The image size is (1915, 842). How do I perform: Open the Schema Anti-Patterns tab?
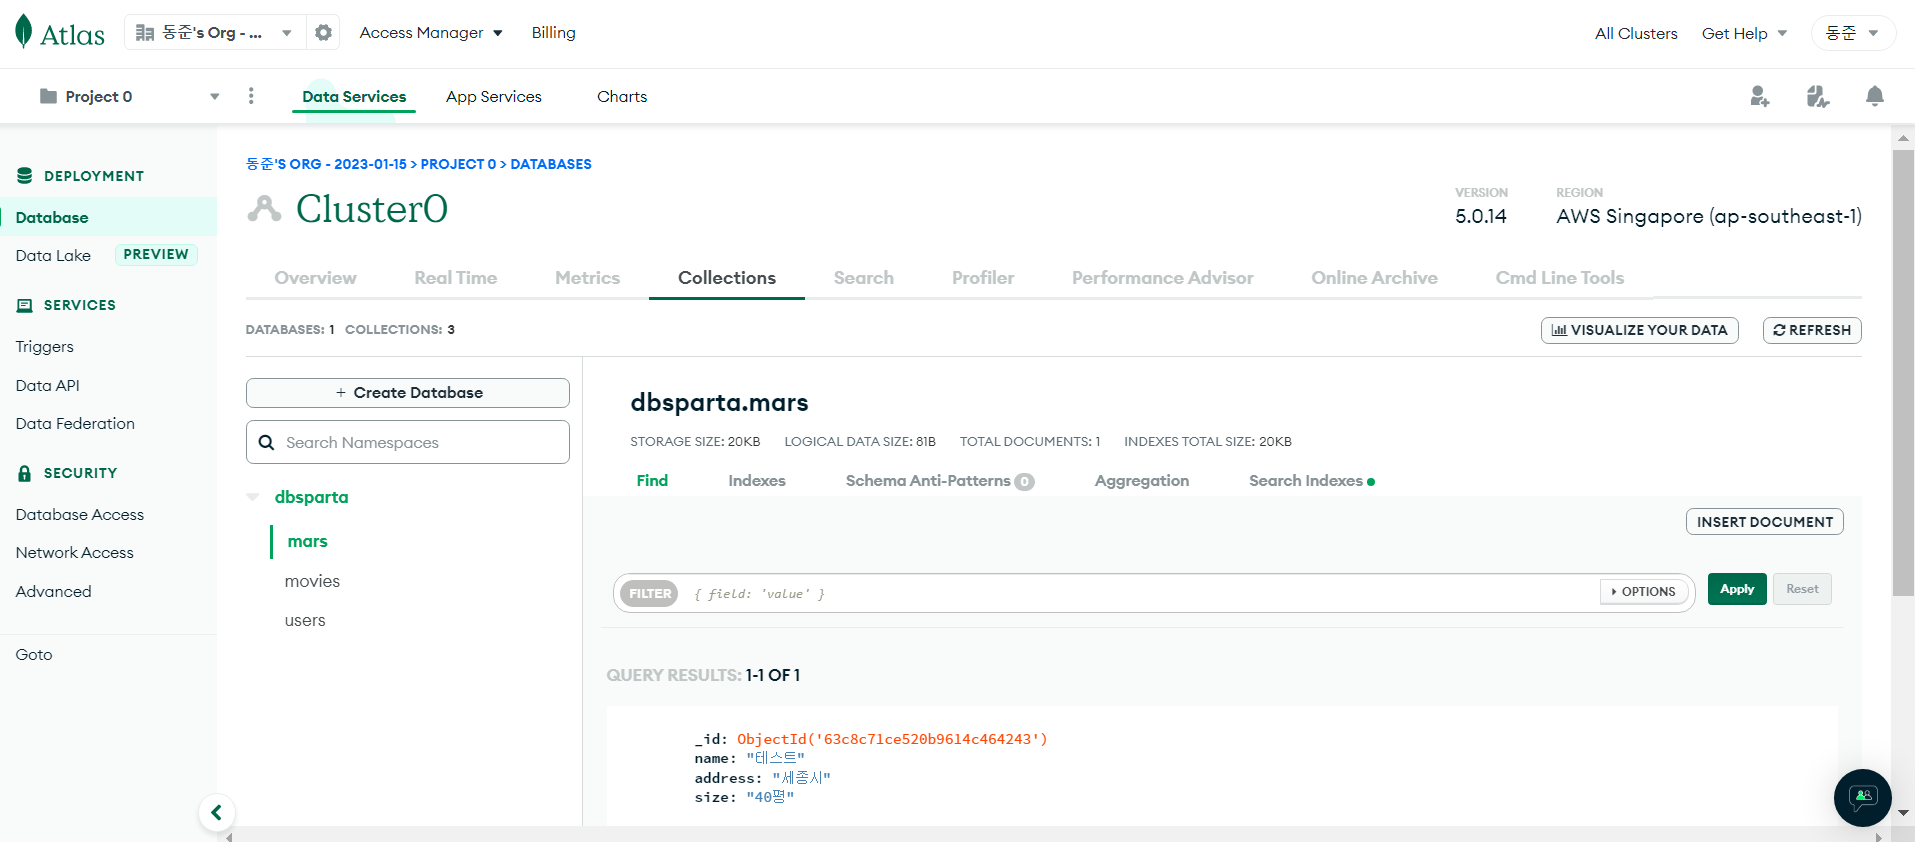coord(940,481)
